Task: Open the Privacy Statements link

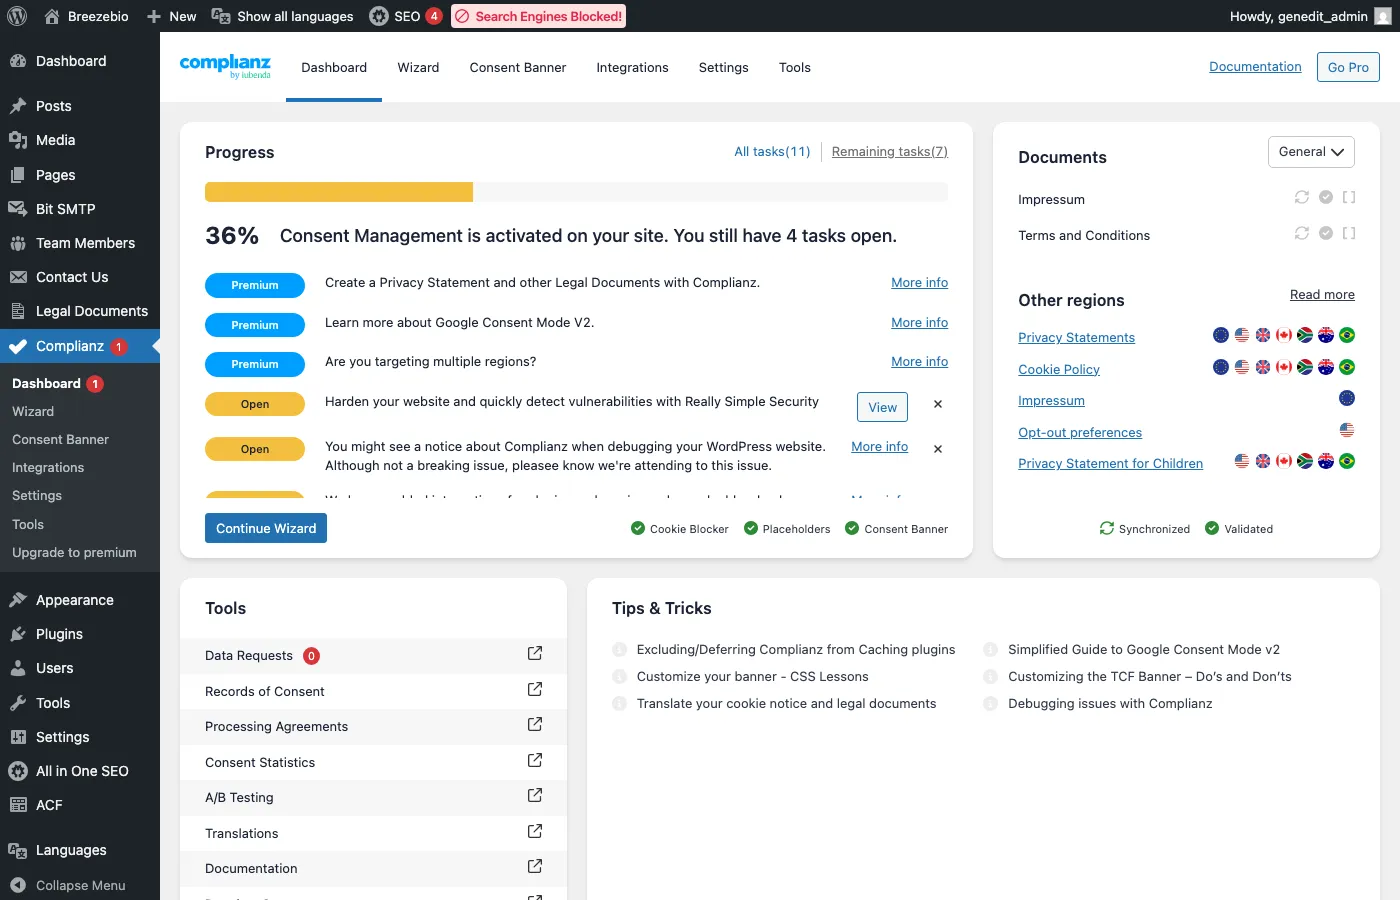Action: point(1076,338)
